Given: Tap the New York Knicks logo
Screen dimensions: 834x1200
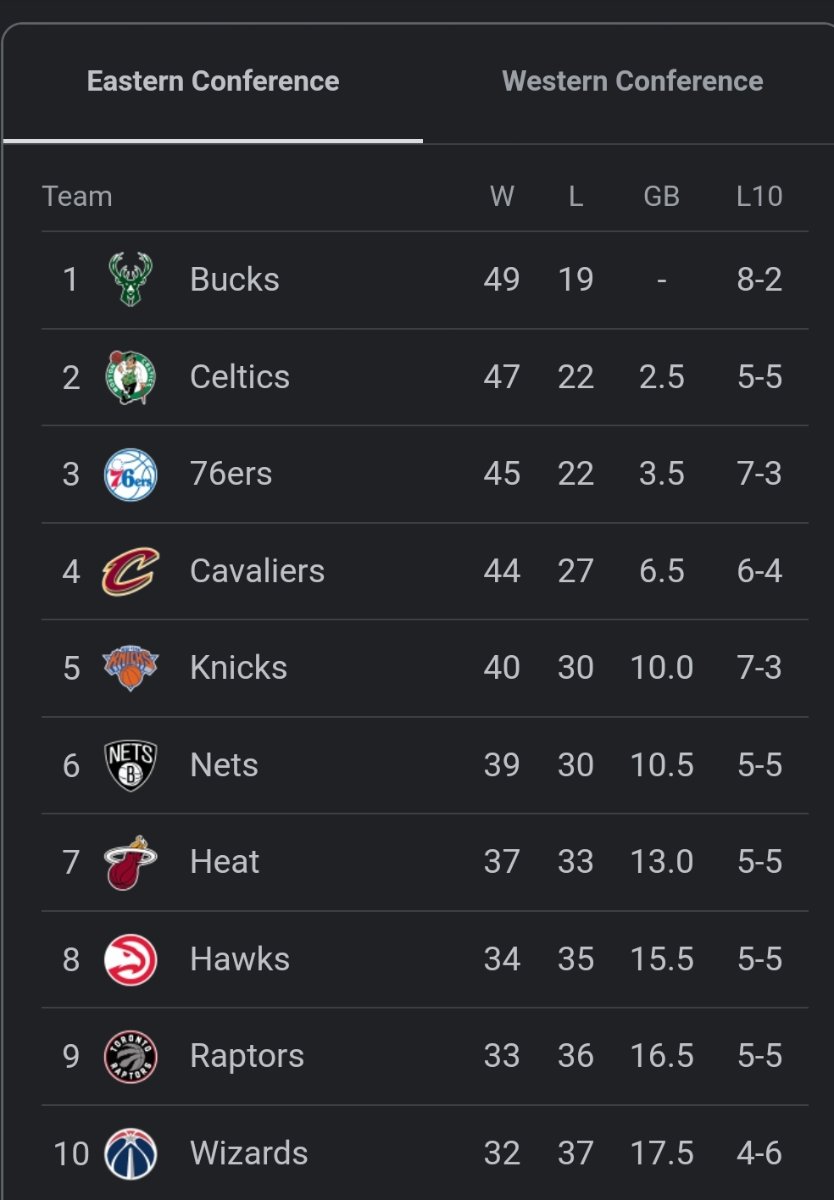Looking at the screenshot, I should 131,668.
